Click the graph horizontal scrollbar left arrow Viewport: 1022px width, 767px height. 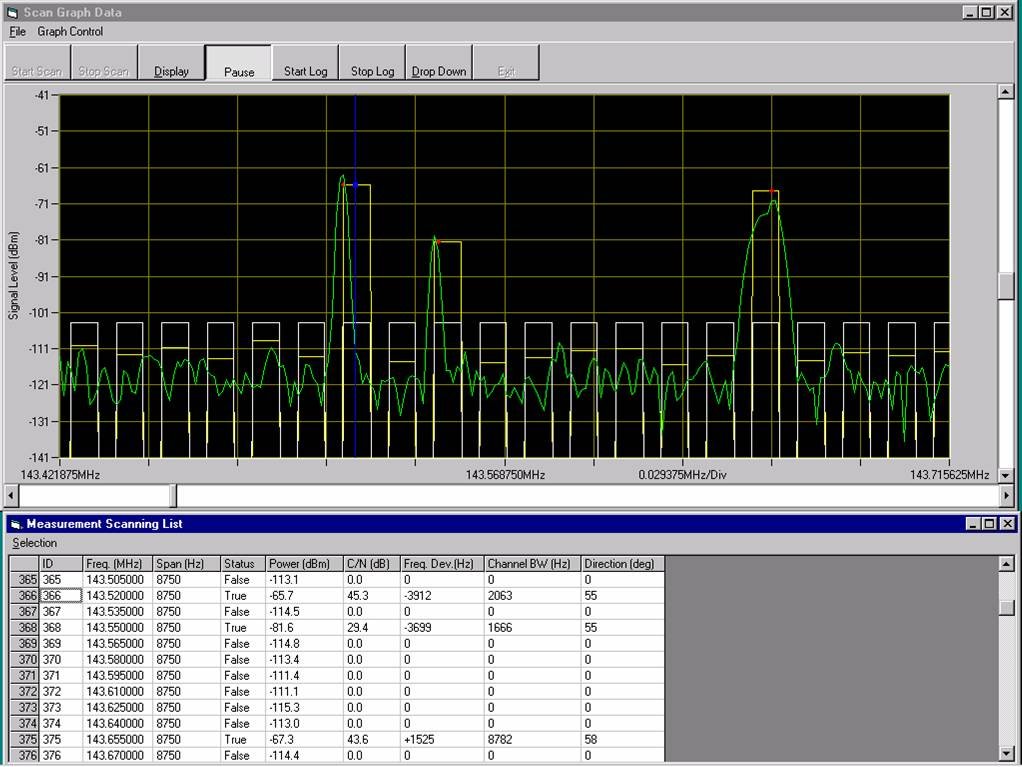[11, 495]
